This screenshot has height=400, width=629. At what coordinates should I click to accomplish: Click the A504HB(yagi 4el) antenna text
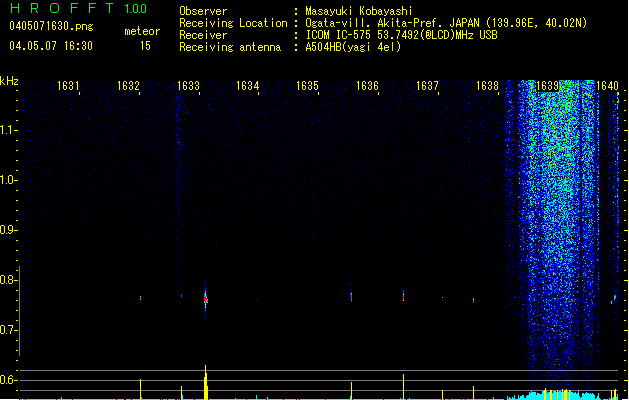tap(353, 47)
